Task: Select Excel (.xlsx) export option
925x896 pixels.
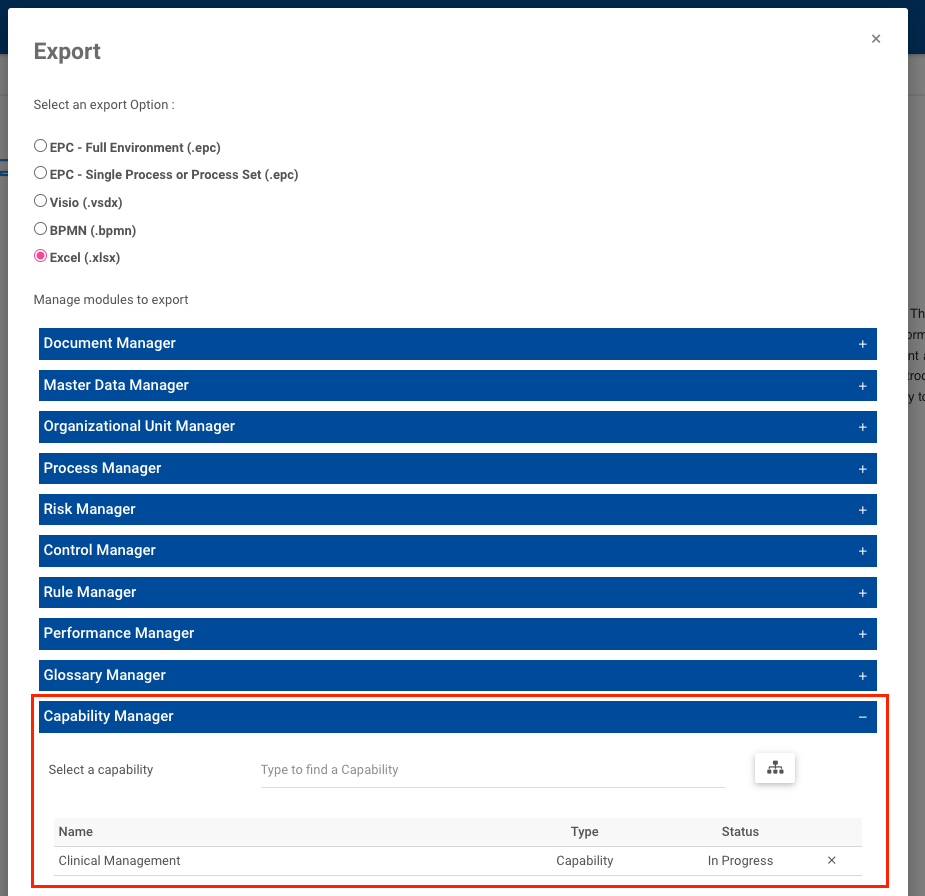Action: (x=40, y=256)
